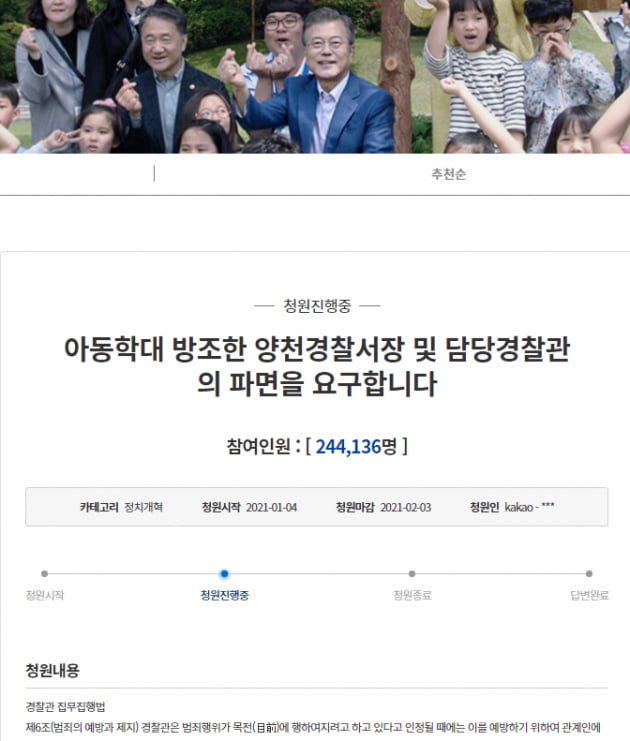
Task: Click the blue 청원진행중 step label
Action: click(x=224, y=595)
